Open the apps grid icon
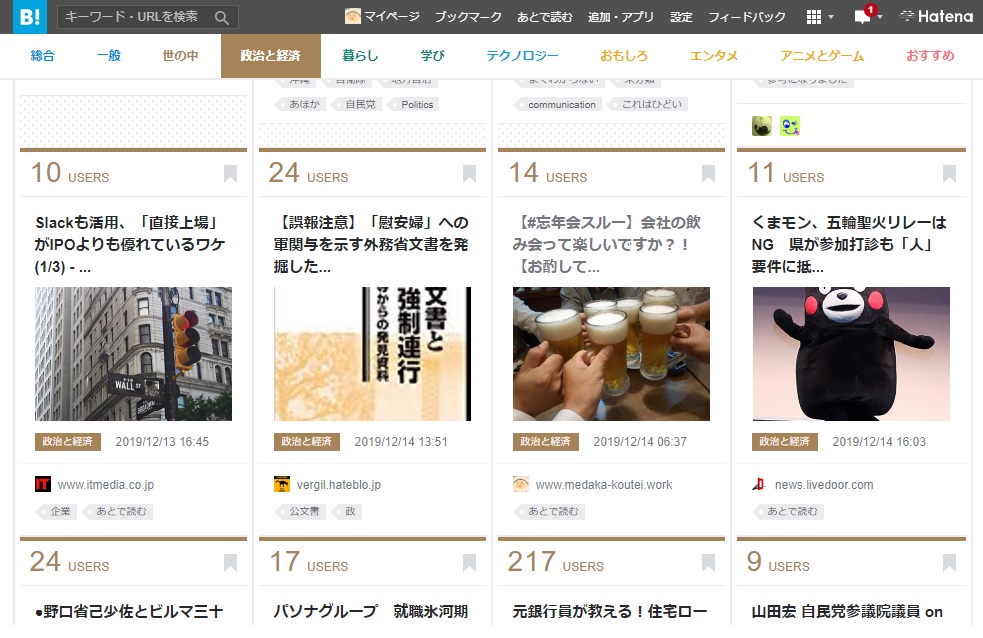Viewport: 983px width, 638px height. 814,17
